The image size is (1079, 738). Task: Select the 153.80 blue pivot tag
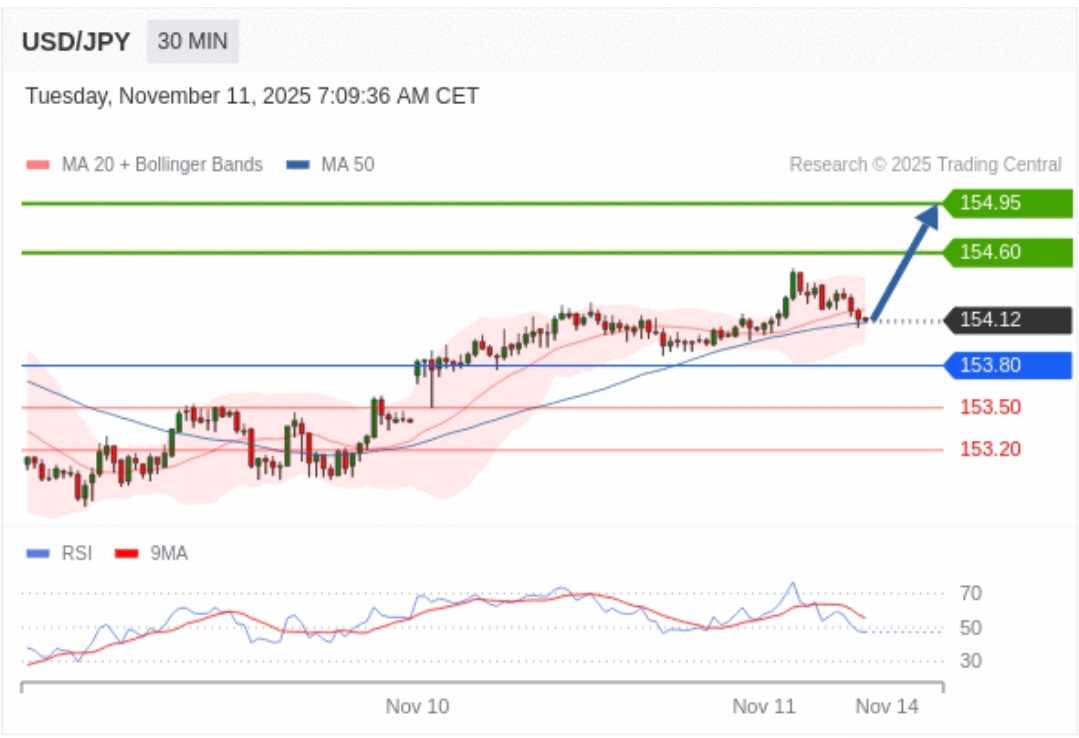(1008, 365)
